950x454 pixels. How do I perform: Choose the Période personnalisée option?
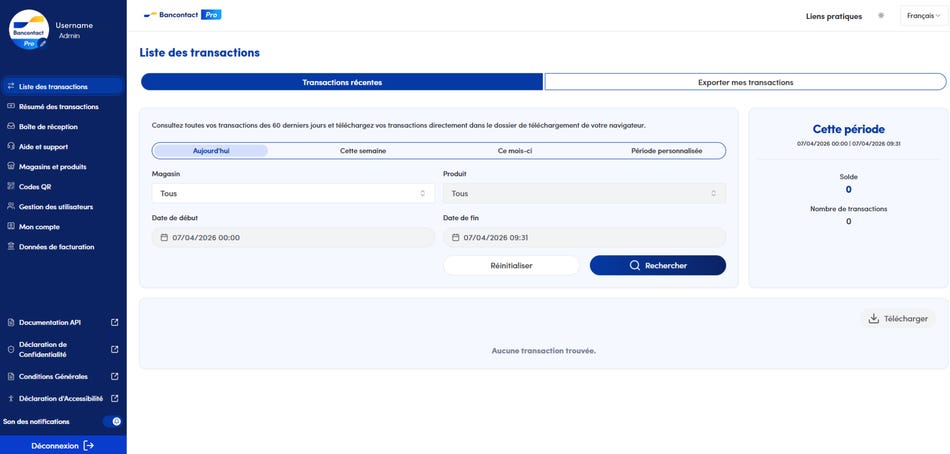666,151
